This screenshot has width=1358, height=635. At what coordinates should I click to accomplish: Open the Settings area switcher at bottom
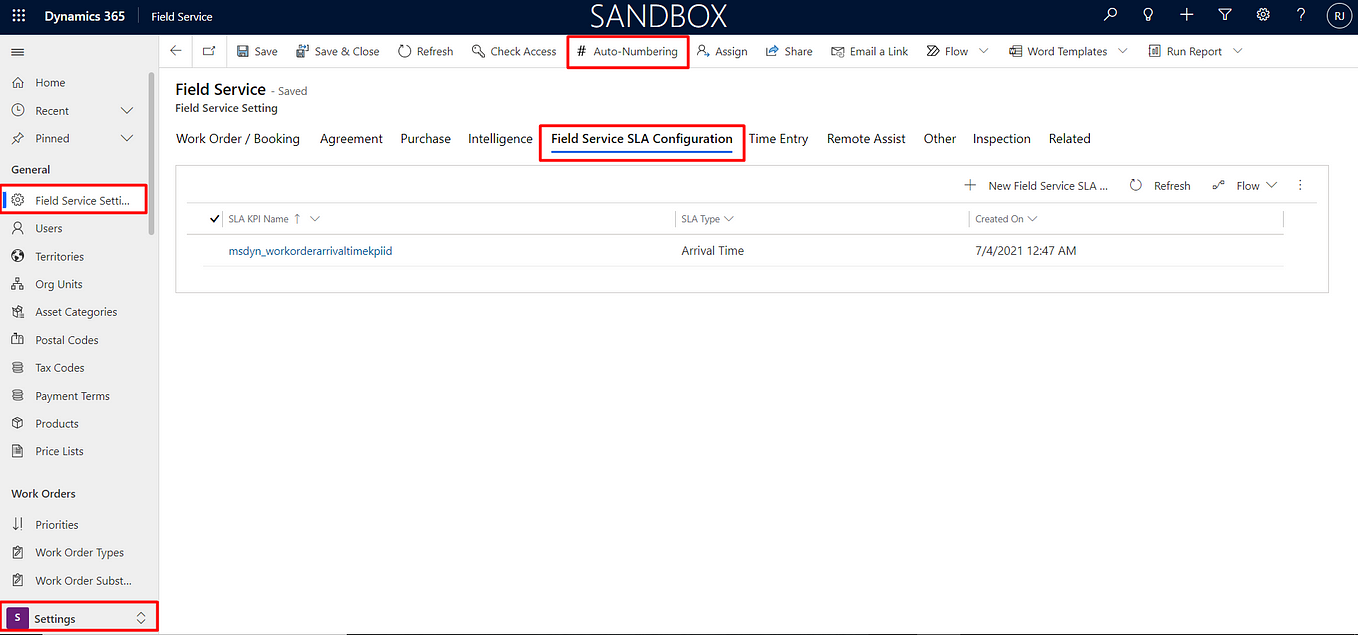(x=78, y=618)
